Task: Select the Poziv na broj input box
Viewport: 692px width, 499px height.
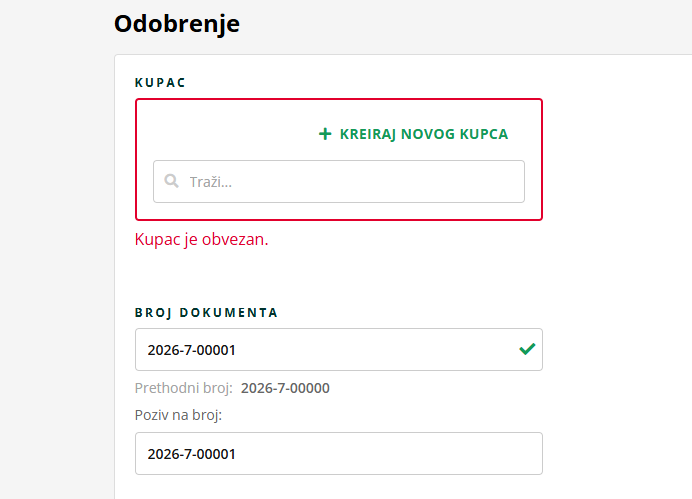Action: pyautogui.click(x=338, y=454)
